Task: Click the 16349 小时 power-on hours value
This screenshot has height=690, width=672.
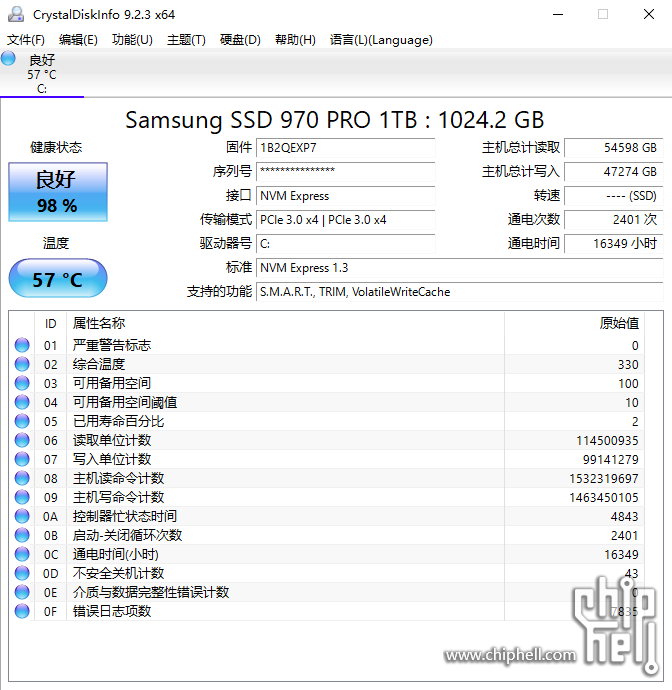Action: point(613,244)
